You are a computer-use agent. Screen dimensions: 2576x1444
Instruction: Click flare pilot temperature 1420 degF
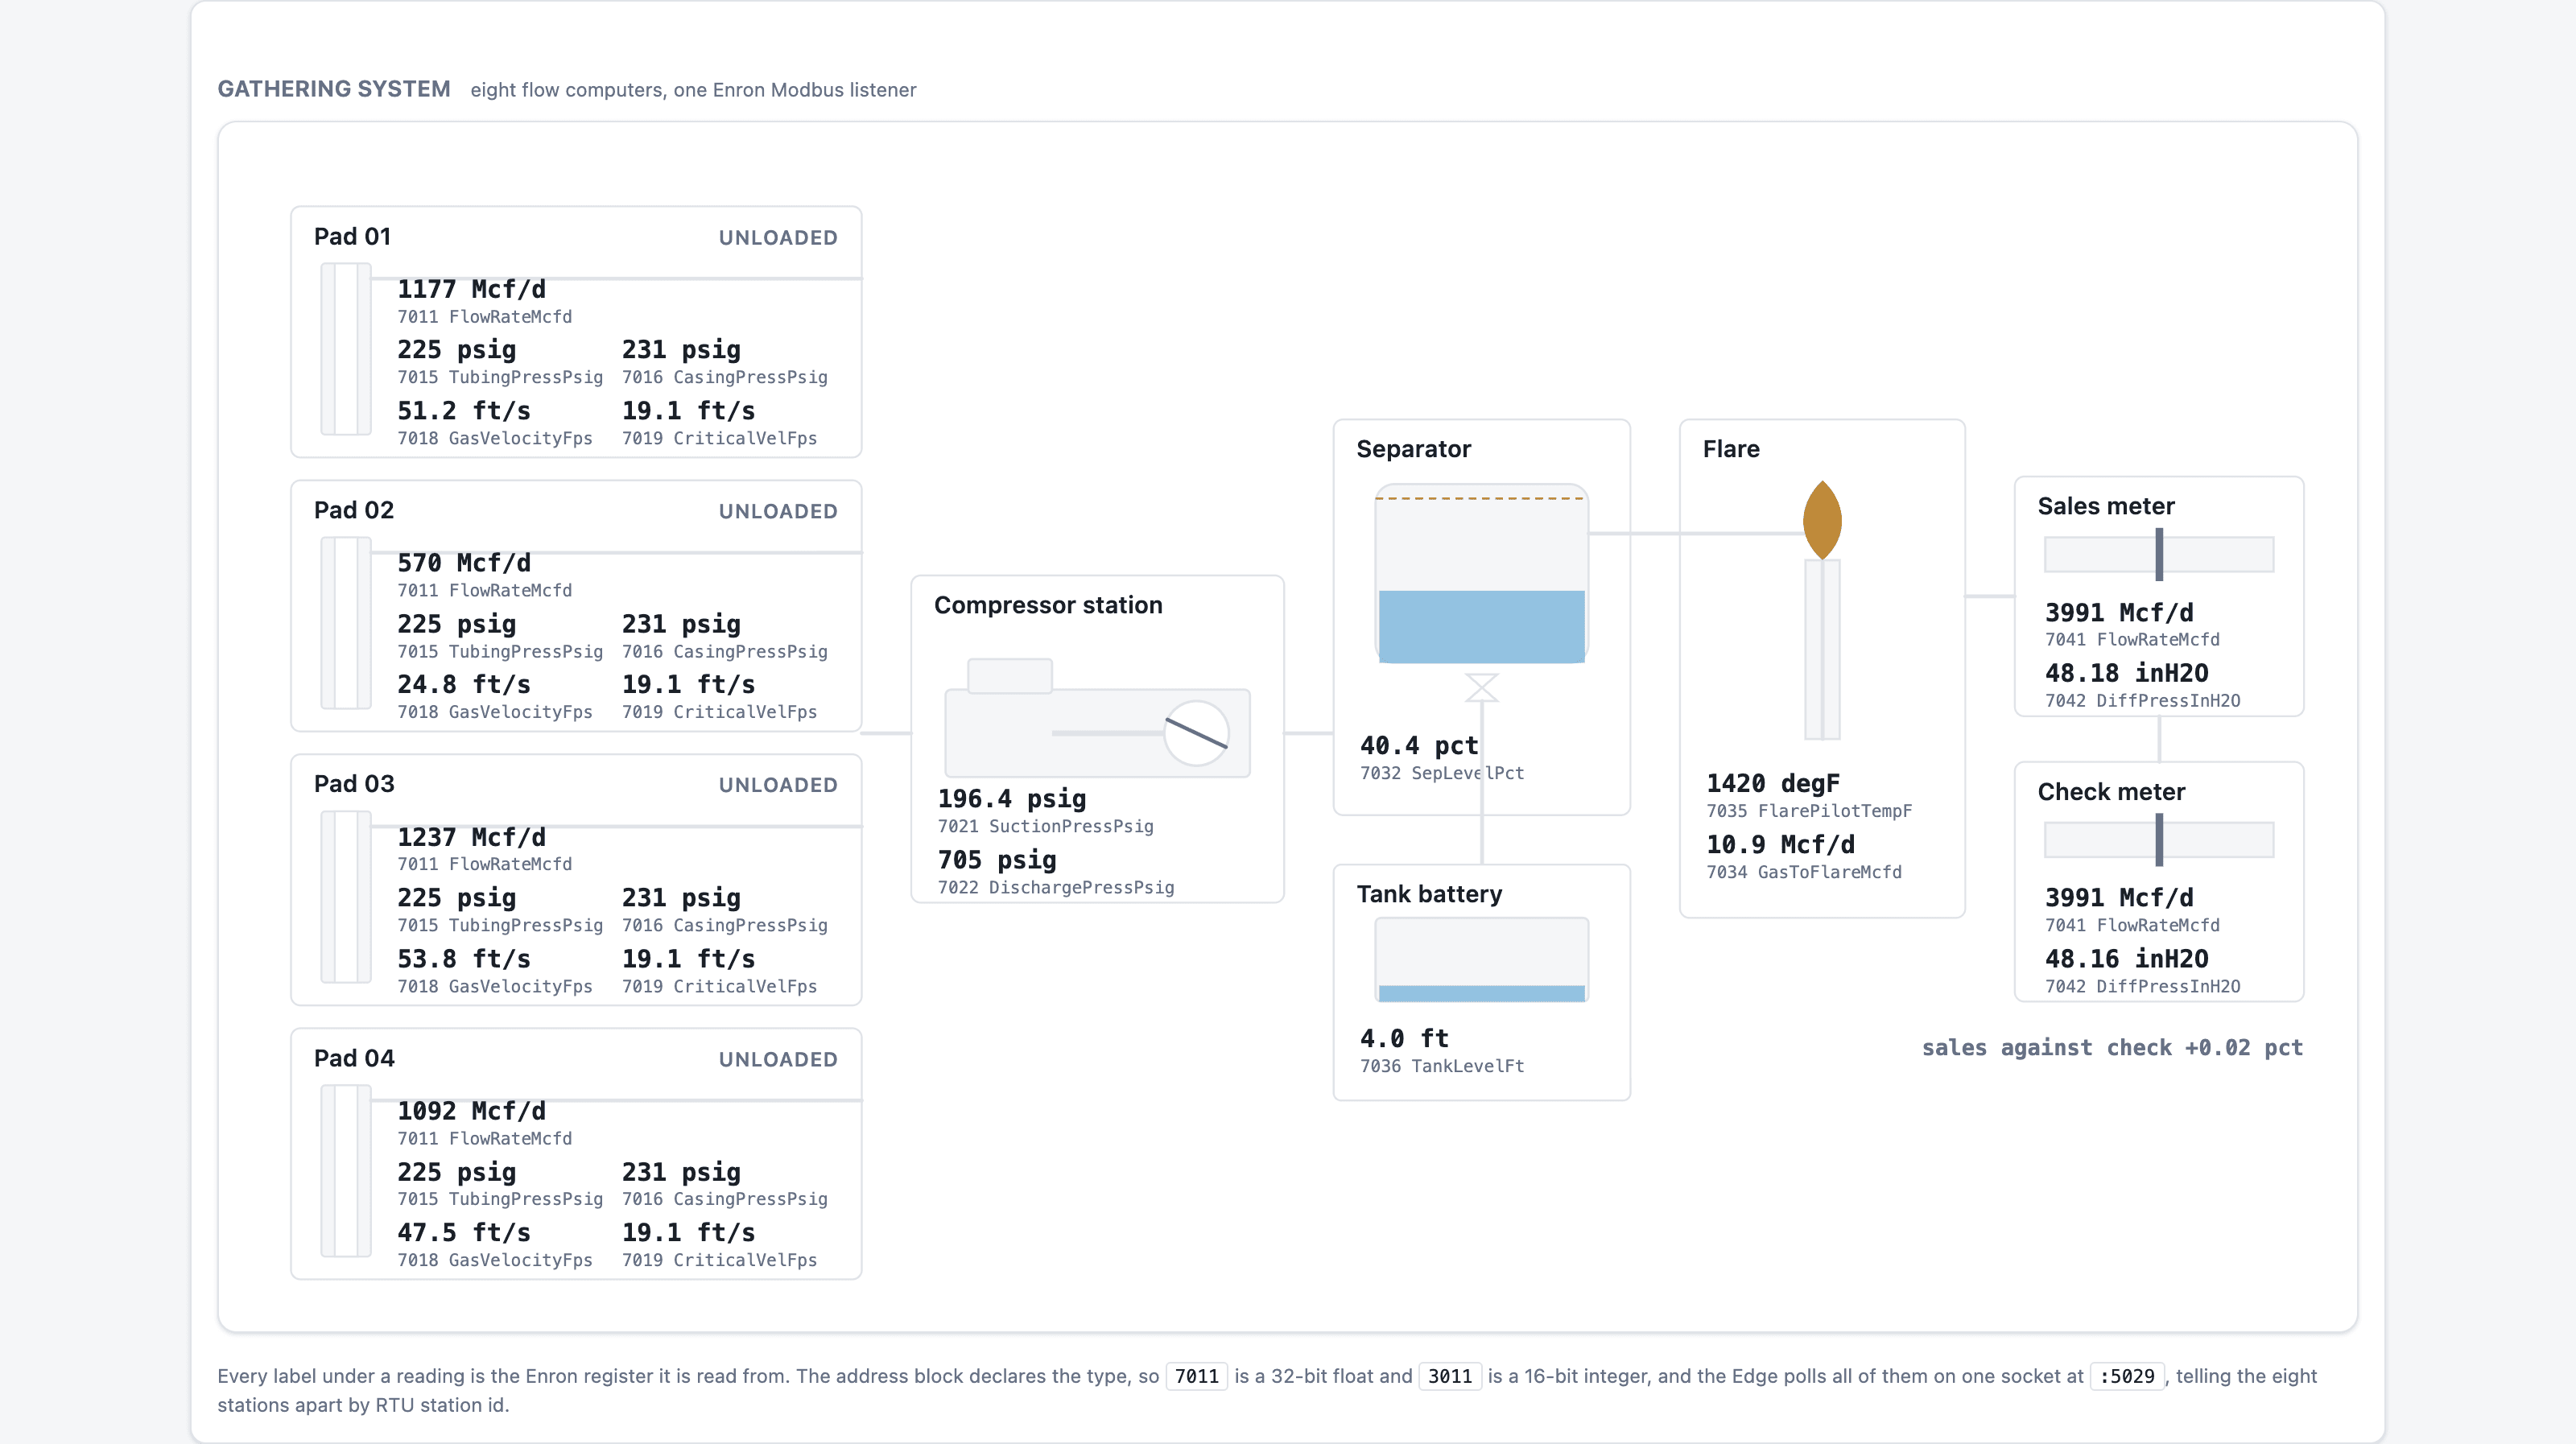1773,784
